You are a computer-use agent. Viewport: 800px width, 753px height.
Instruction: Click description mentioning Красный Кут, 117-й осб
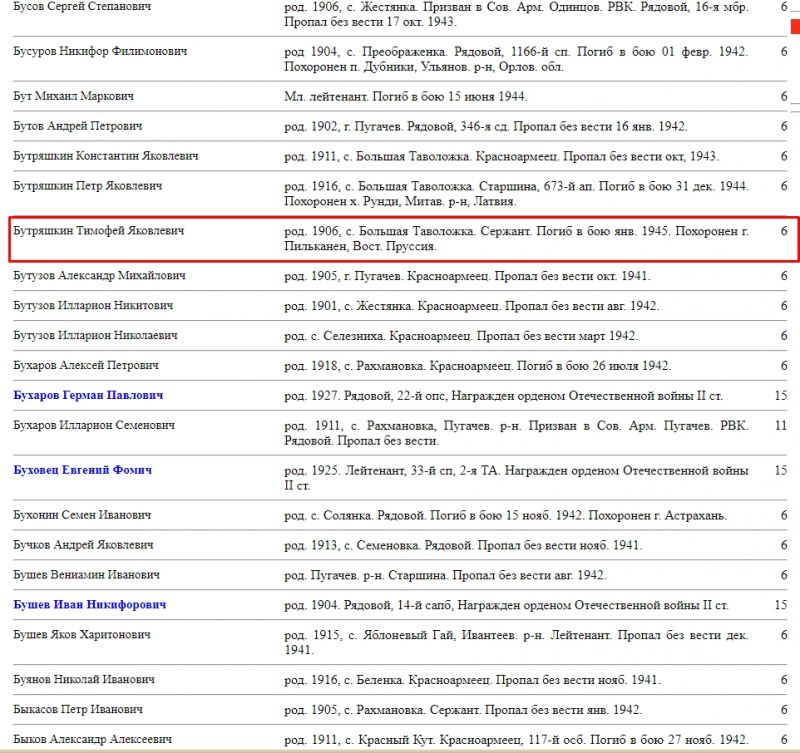pos(516,740)
